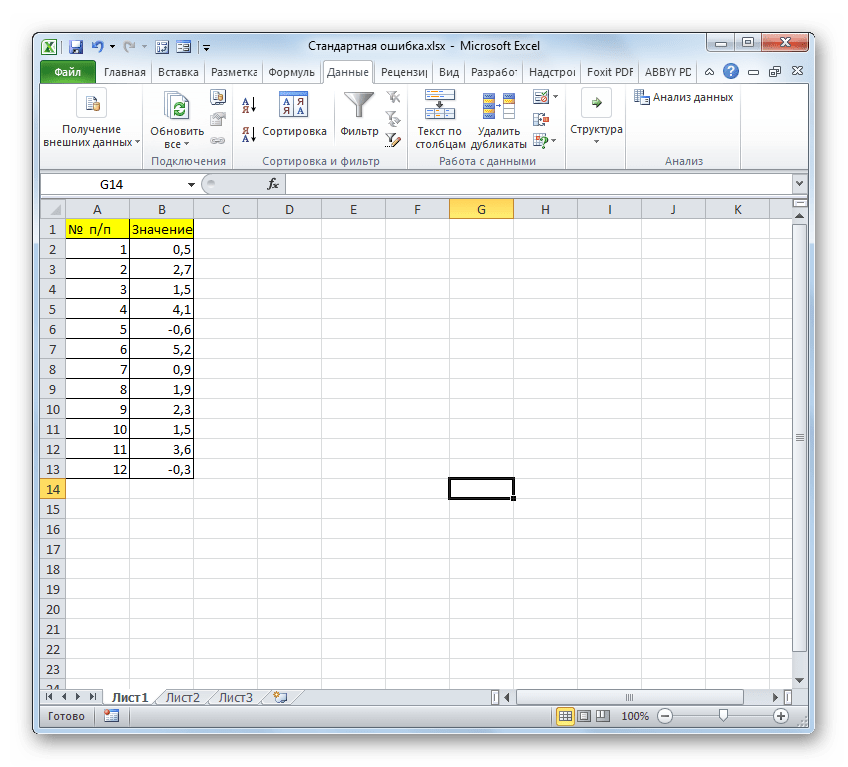Select Page Break Preview icon

pos(602,716)
